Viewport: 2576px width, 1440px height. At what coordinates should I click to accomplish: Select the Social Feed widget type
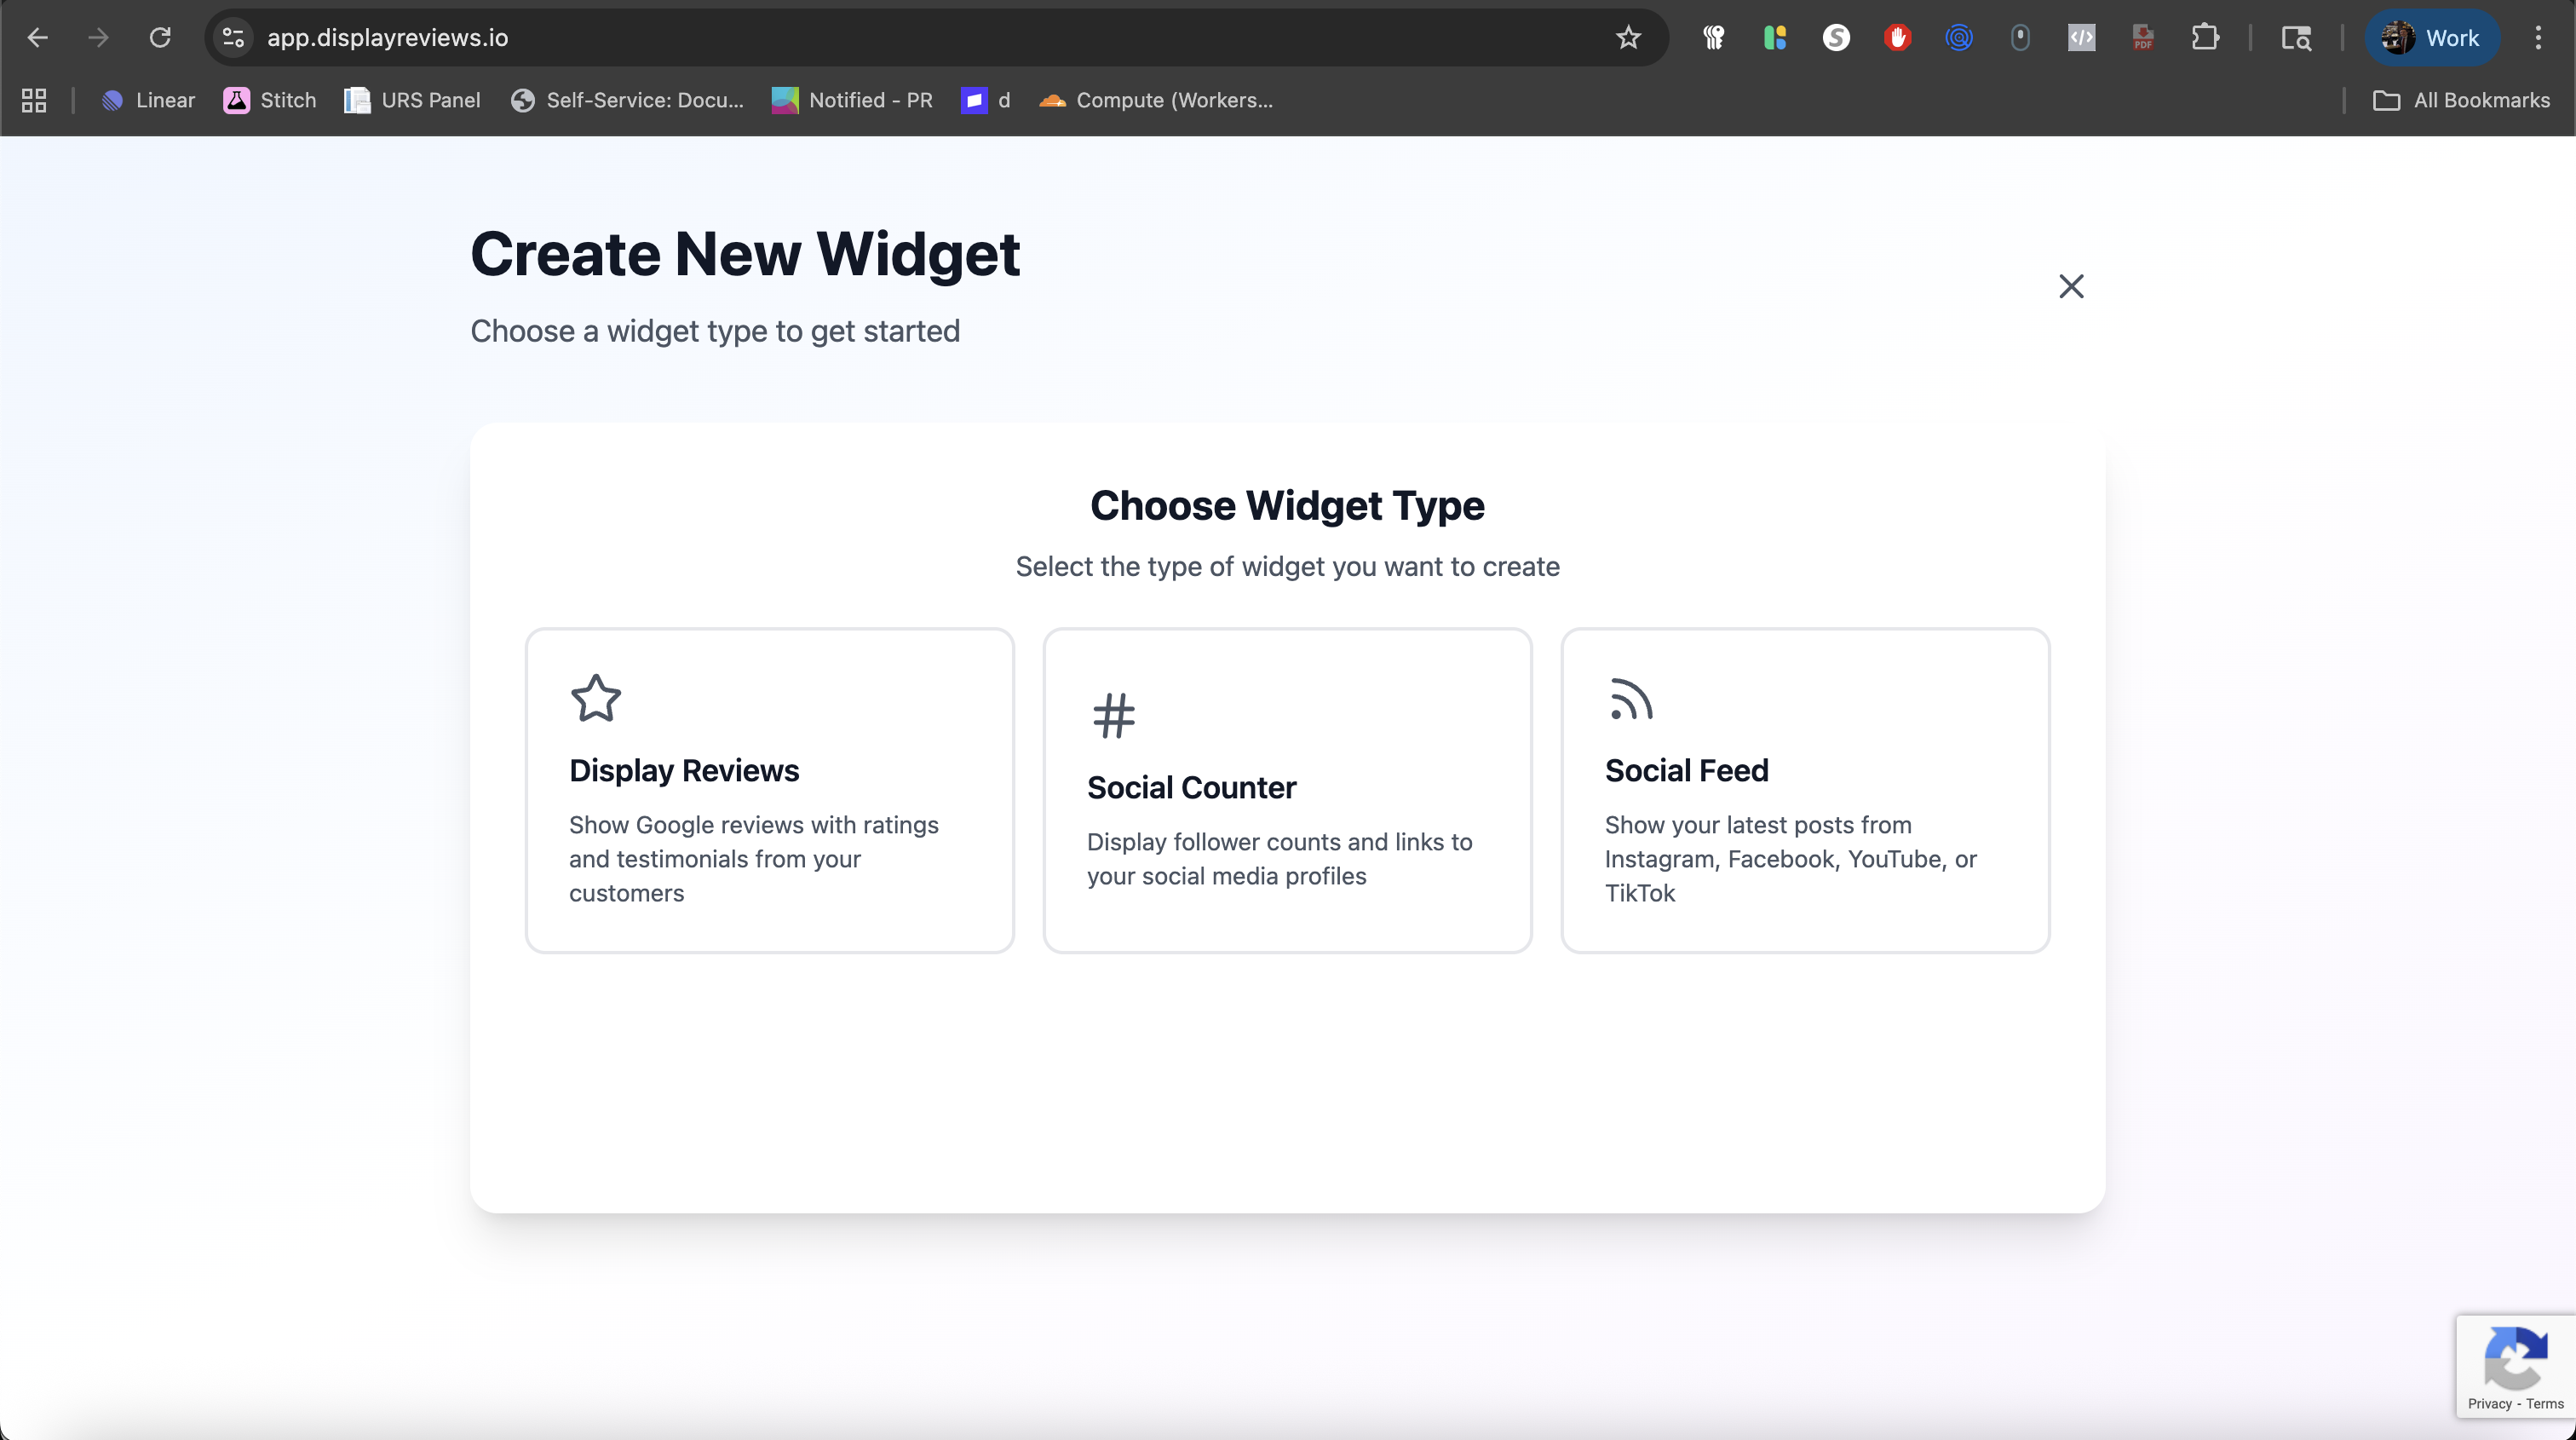pos(1804,790)
